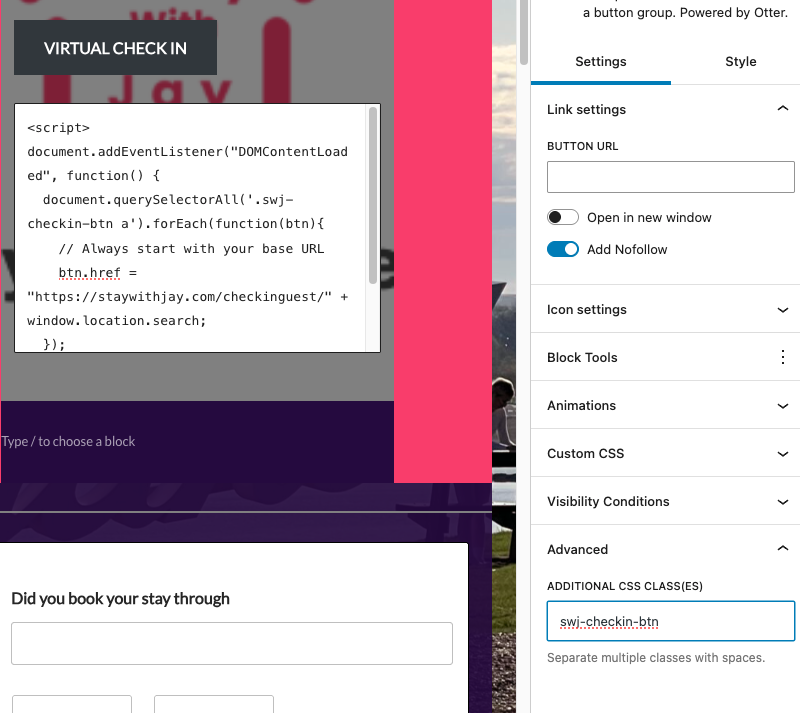800x713 pixels.
Task: Click the Did you book your stay field
Action: (x=231, y=643)
